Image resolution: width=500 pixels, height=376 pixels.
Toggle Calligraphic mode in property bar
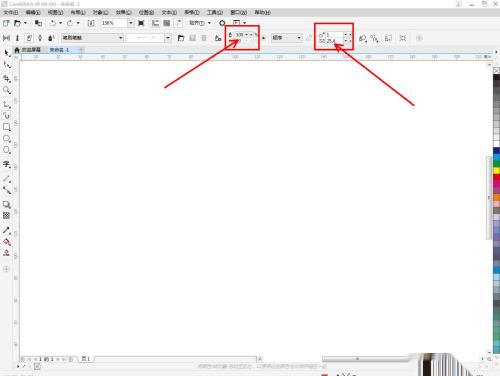[40, 38]
